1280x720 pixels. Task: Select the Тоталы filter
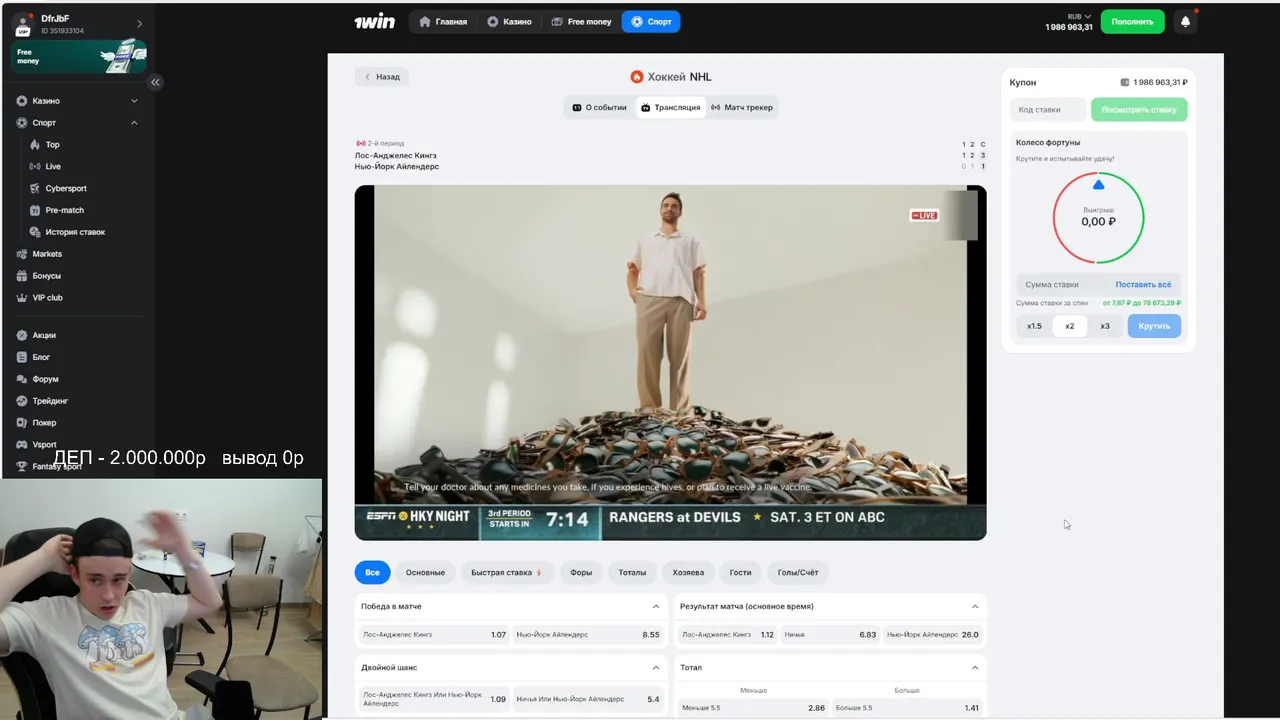pyautogui.click(x=632, y=573)
